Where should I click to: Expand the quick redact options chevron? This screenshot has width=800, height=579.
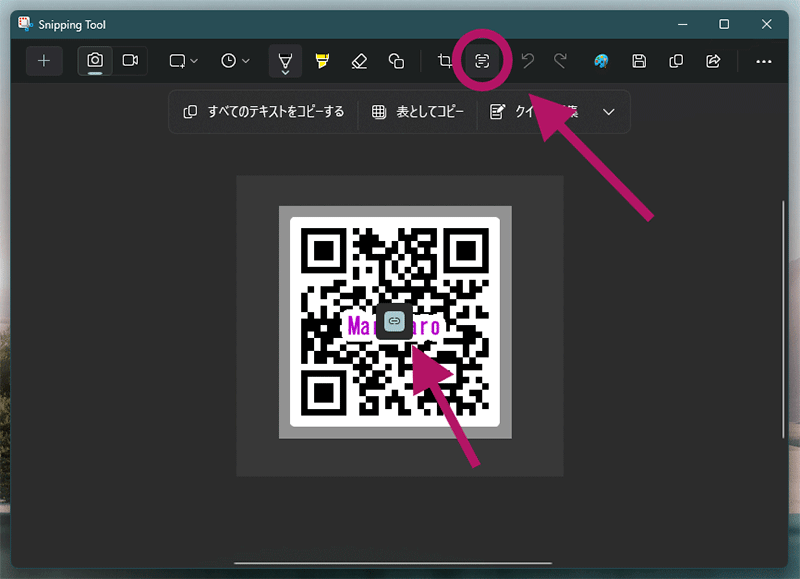click(x=609, y=112)
